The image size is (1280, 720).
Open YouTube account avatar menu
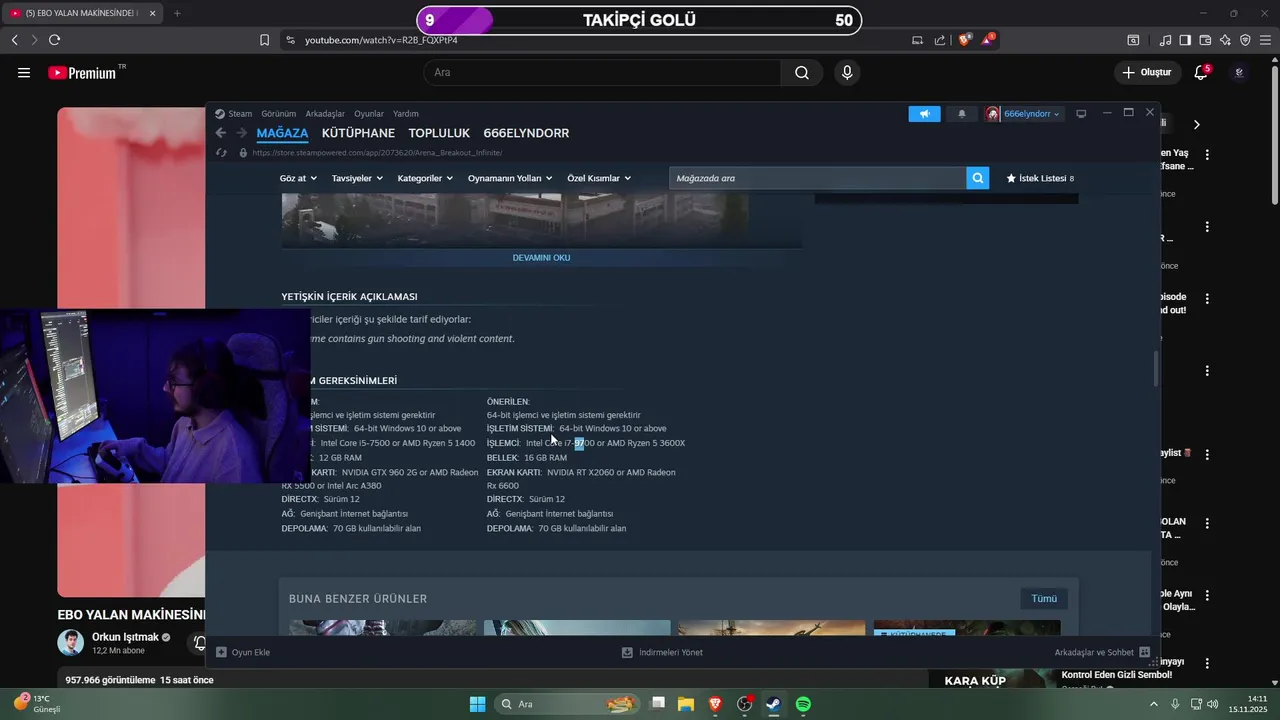pos(1240,73)
